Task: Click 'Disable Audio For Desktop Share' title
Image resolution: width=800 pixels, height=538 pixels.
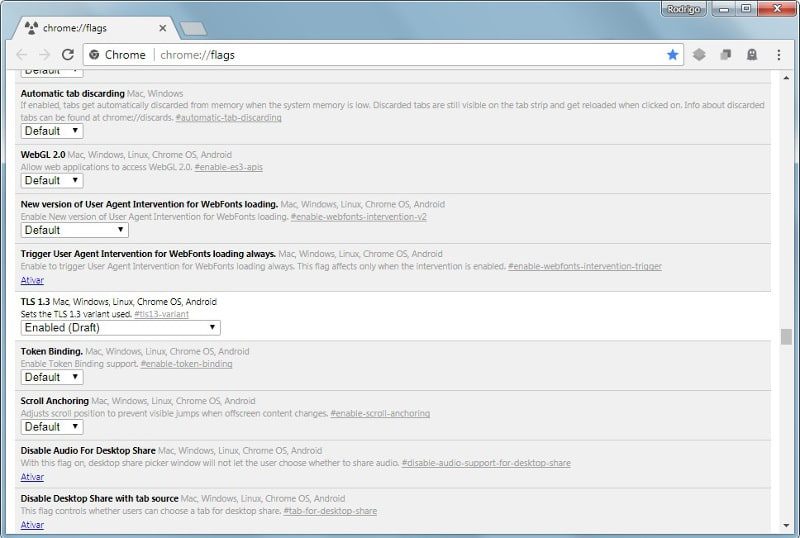Action: pyautogui.click(x=88, y=450)
